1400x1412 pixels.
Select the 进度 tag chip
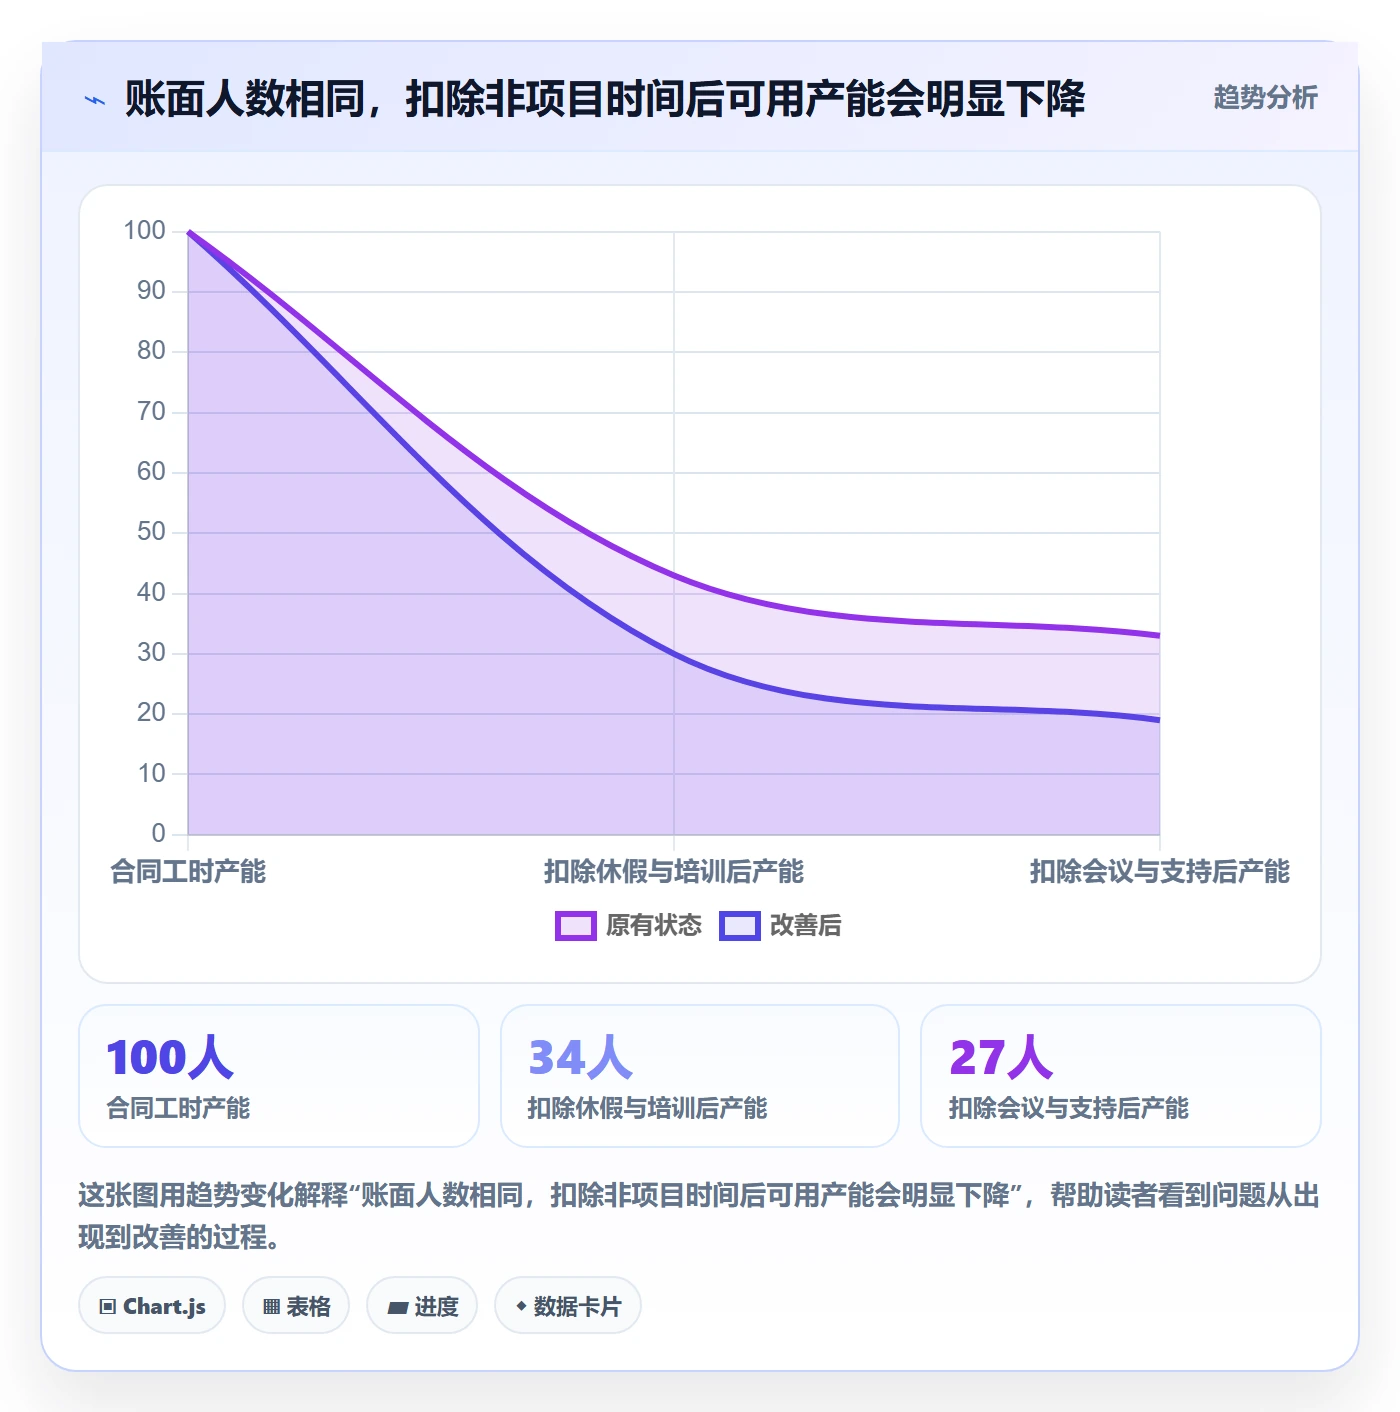tap(422, 1305)
